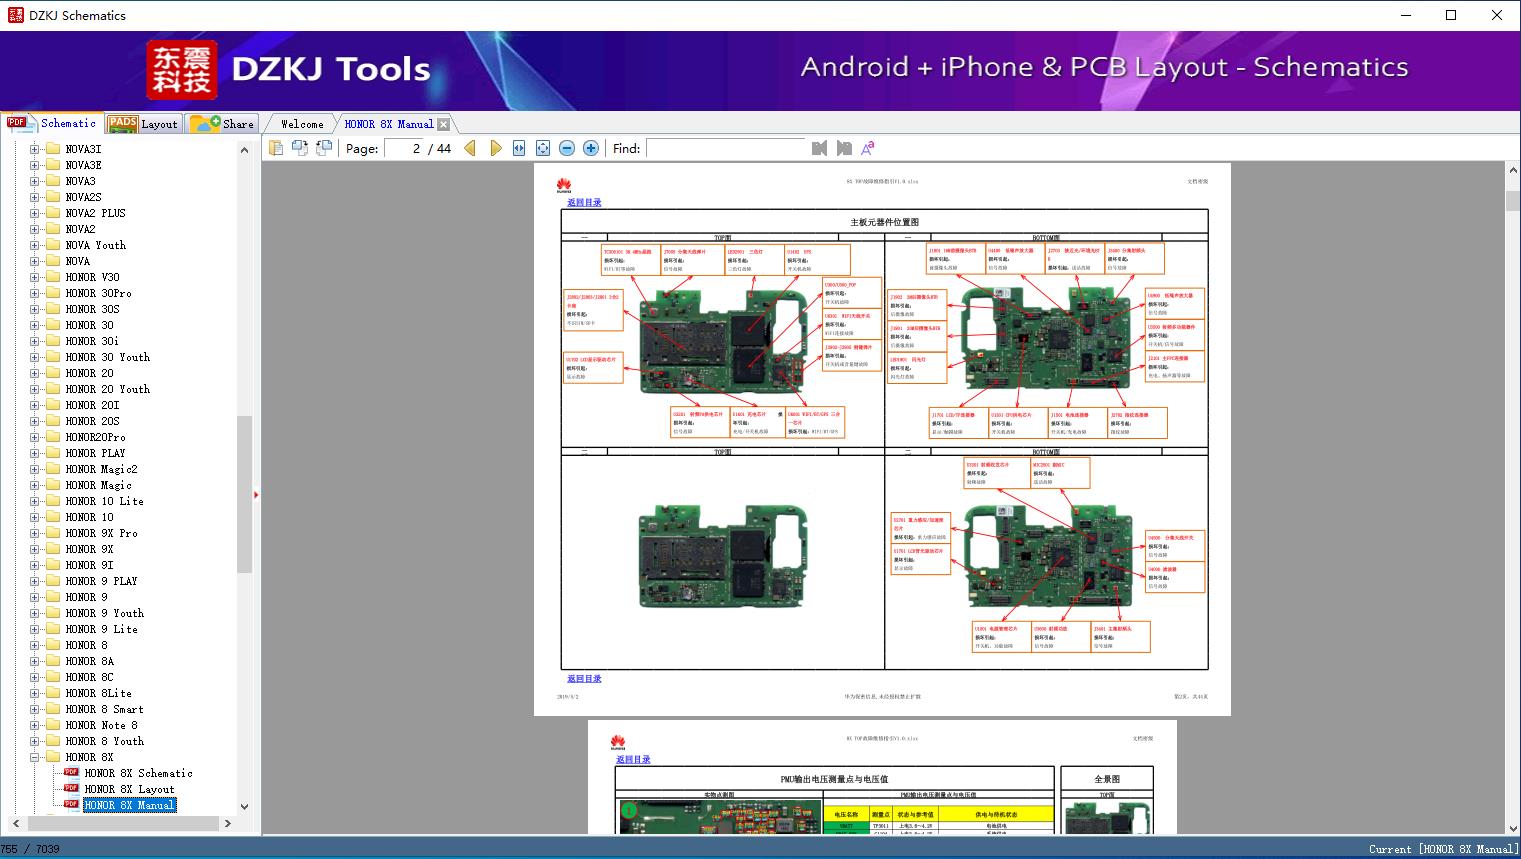
Task: Click the folder icon beside HONOR 9
Action: coord(53,597)
